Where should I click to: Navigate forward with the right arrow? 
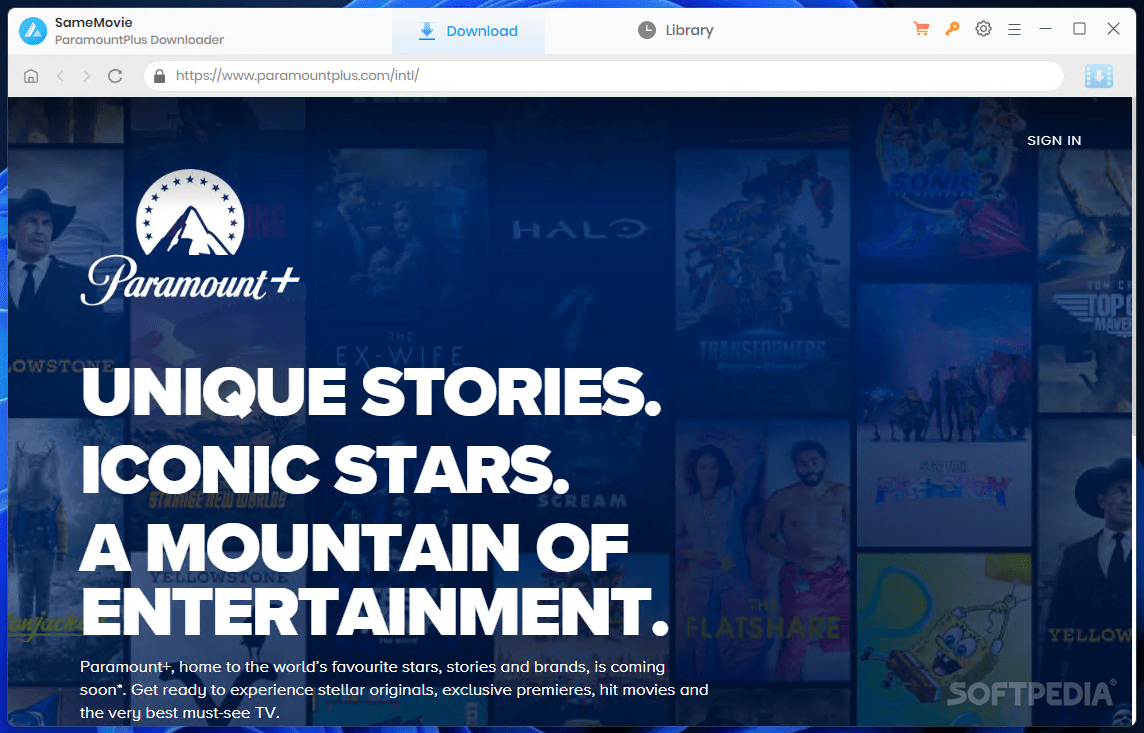click(x=87, y=76)
